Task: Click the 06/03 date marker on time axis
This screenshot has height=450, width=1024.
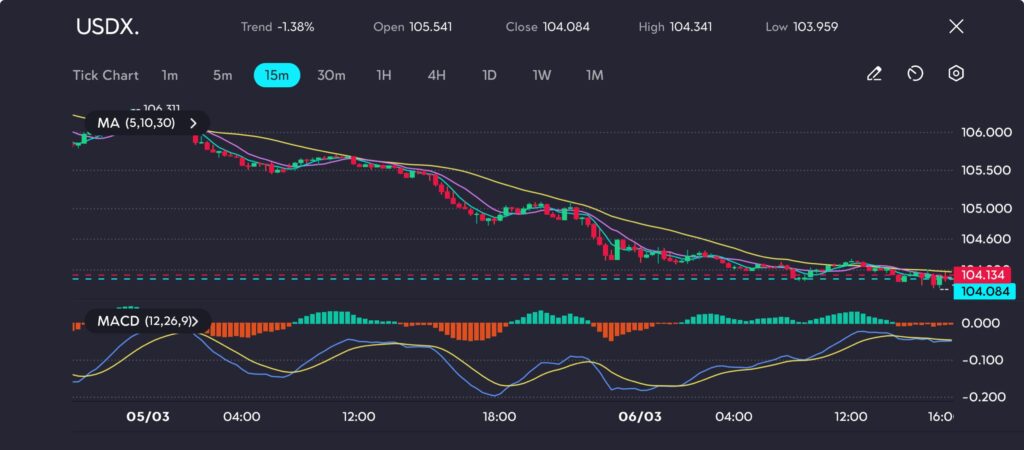Action: click(x=640, y=416)
